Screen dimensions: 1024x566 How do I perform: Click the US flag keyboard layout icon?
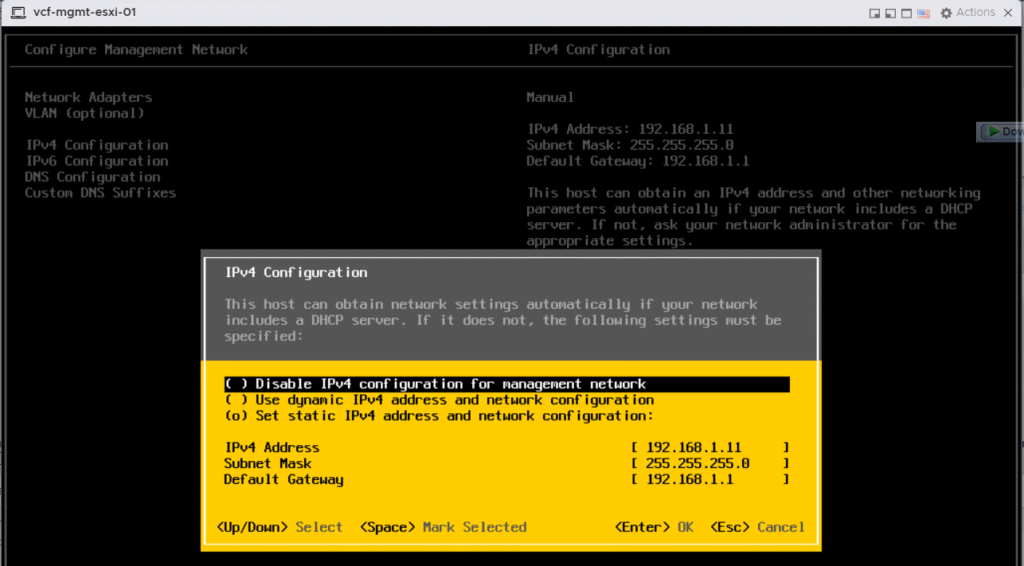click(x=923, y=13)
